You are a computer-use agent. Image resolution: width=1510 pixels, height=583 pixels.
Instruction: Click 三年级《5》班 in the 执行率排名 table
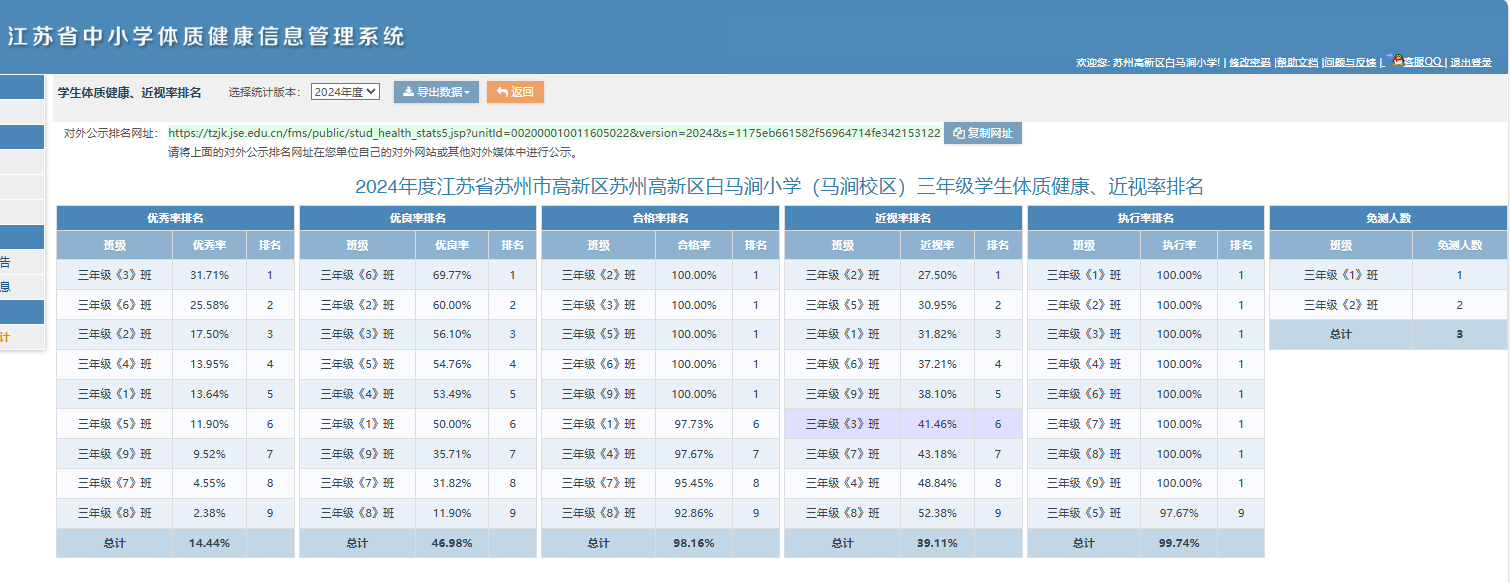pos(1084,513)
